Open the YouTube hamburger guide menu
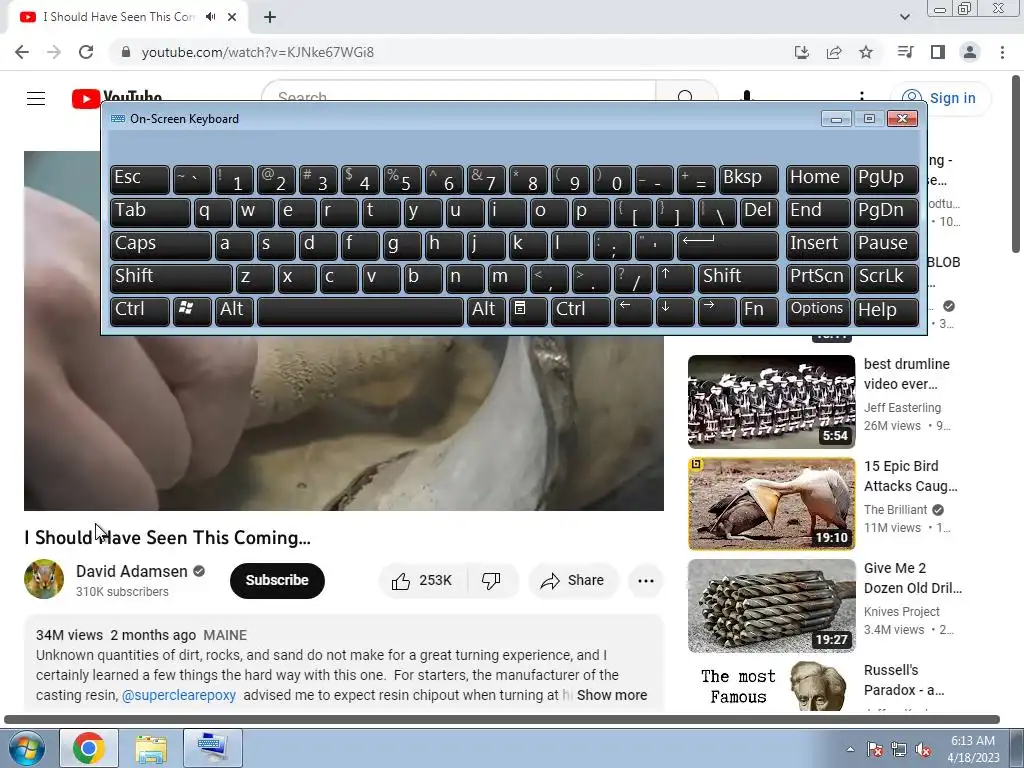Image resolution: width=1024 pixels, height=768 pixels. (x=36, y=98)
